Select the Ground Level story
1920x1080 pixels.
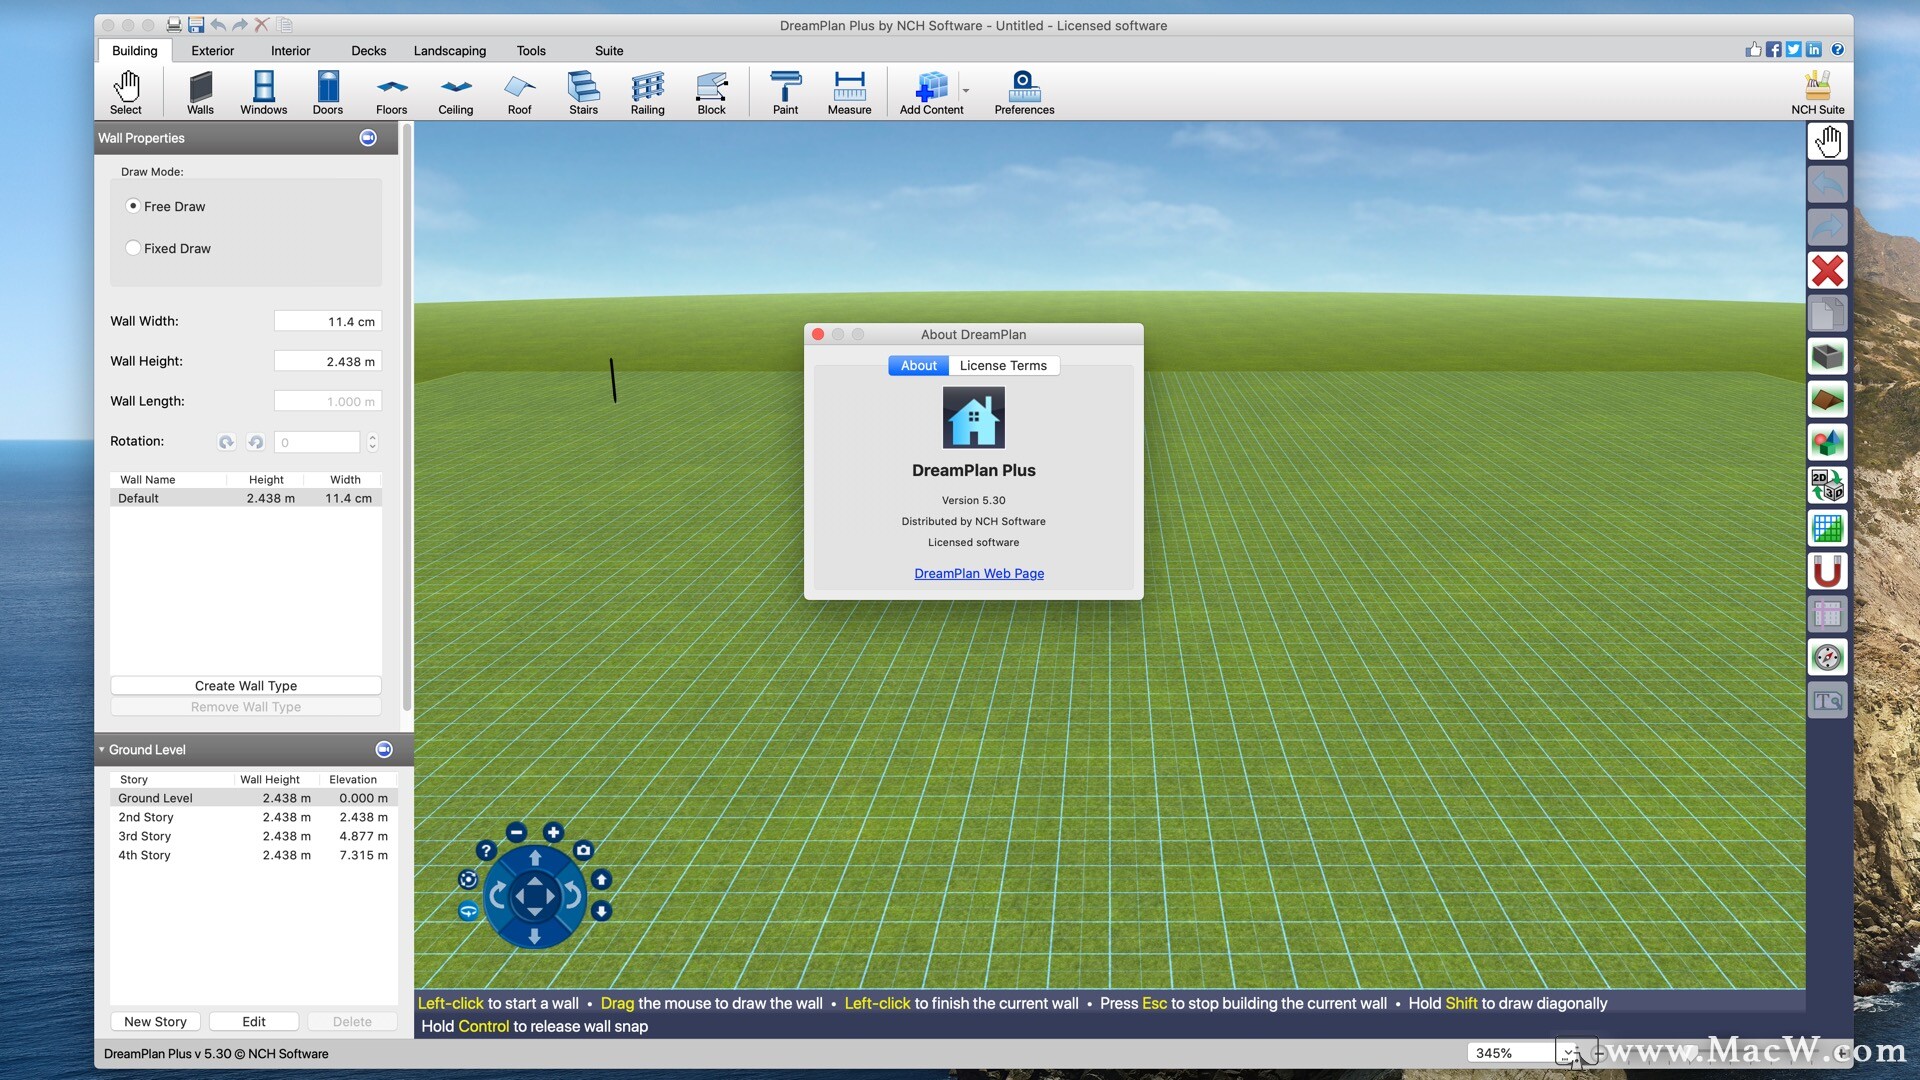pos(154,796)
